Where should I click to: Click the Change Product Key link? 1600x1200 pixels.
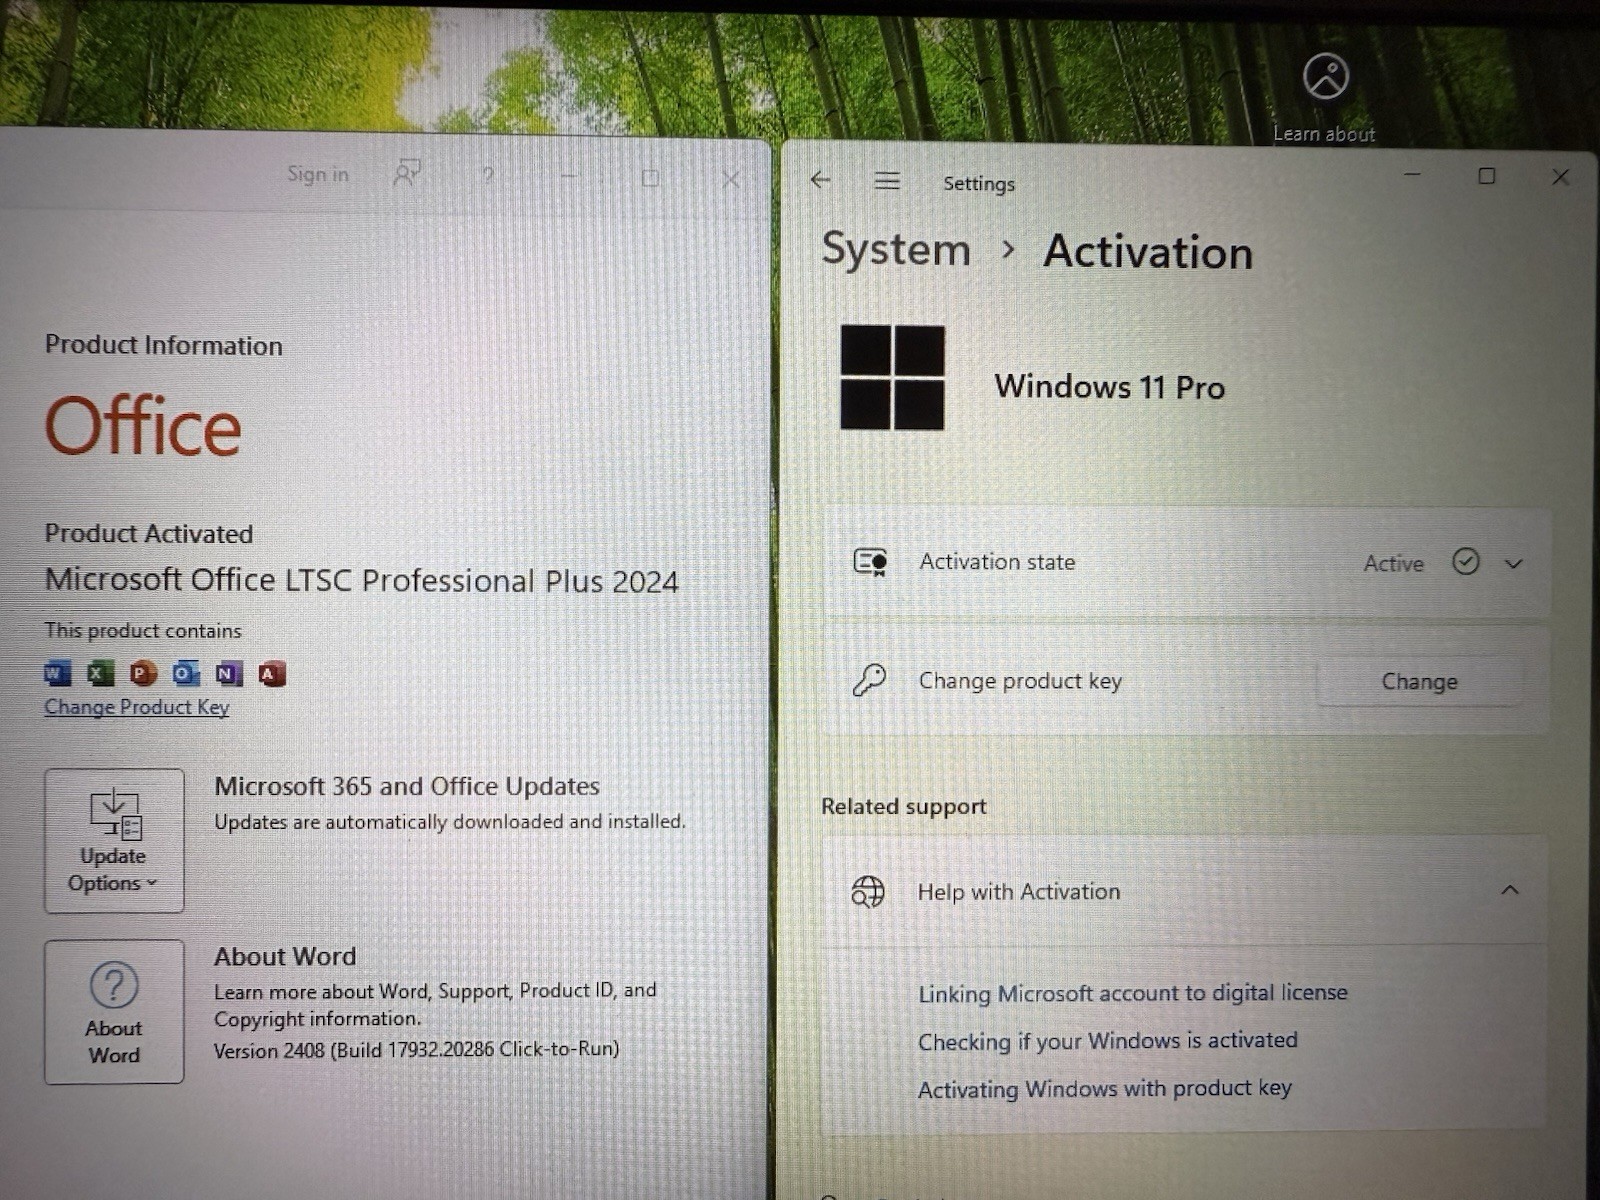pos(137,707)
